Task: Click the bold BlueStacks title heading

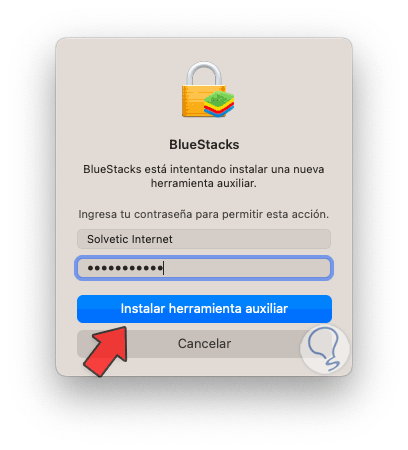Action: tap(204, 145)
